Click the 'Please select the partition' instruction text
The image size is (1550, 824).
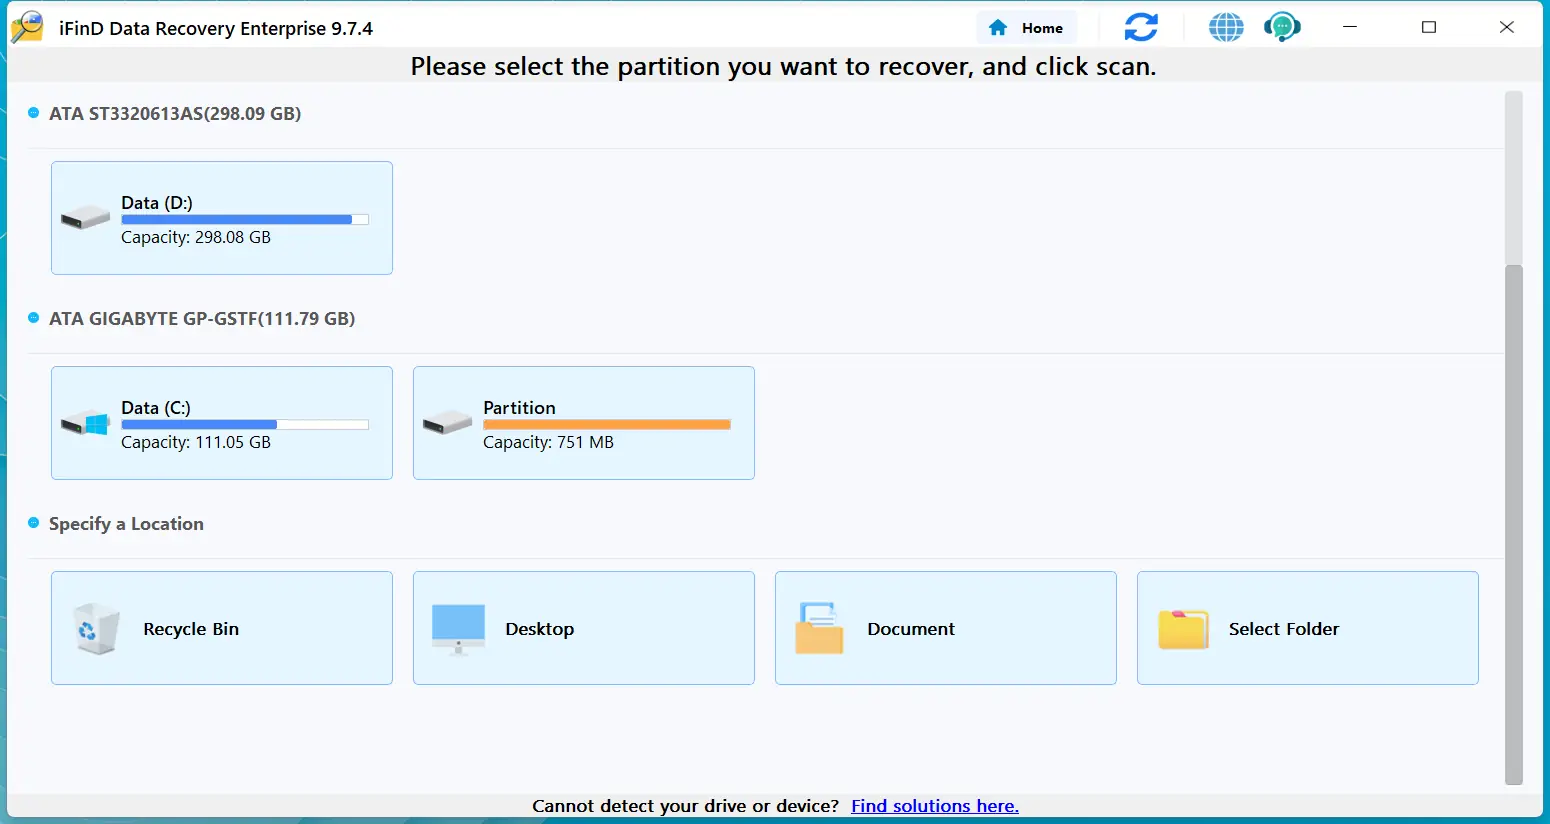(x=783, y=67)
